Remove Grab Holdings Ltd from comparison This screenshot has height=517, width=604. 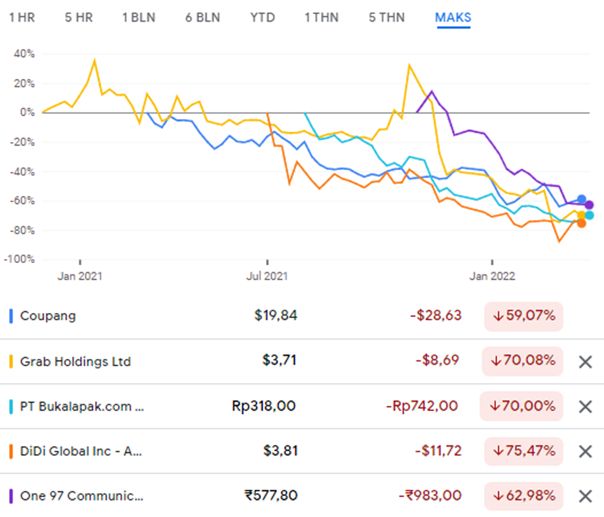click(585, 362)
